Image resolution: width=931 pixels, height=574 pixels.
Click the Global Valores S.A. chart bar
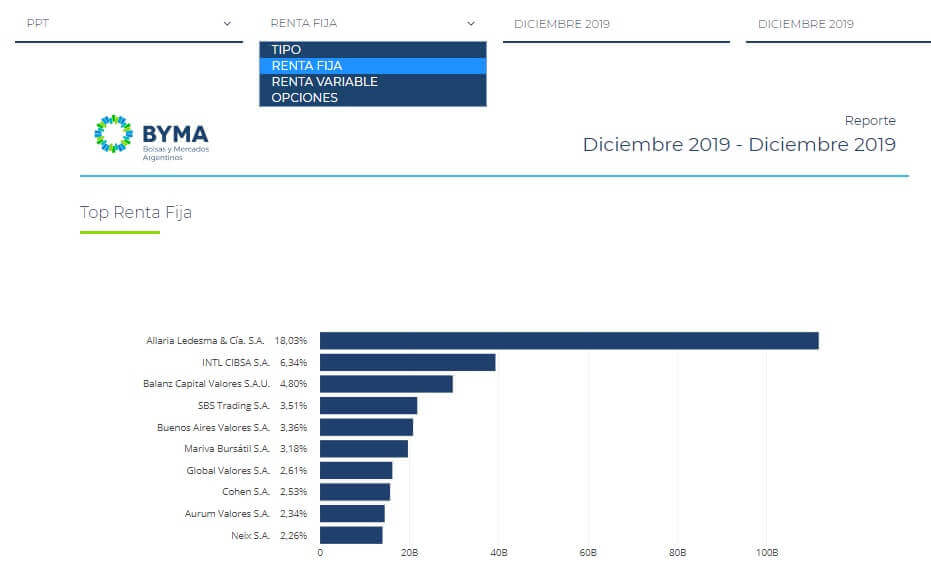coord(356,471)
